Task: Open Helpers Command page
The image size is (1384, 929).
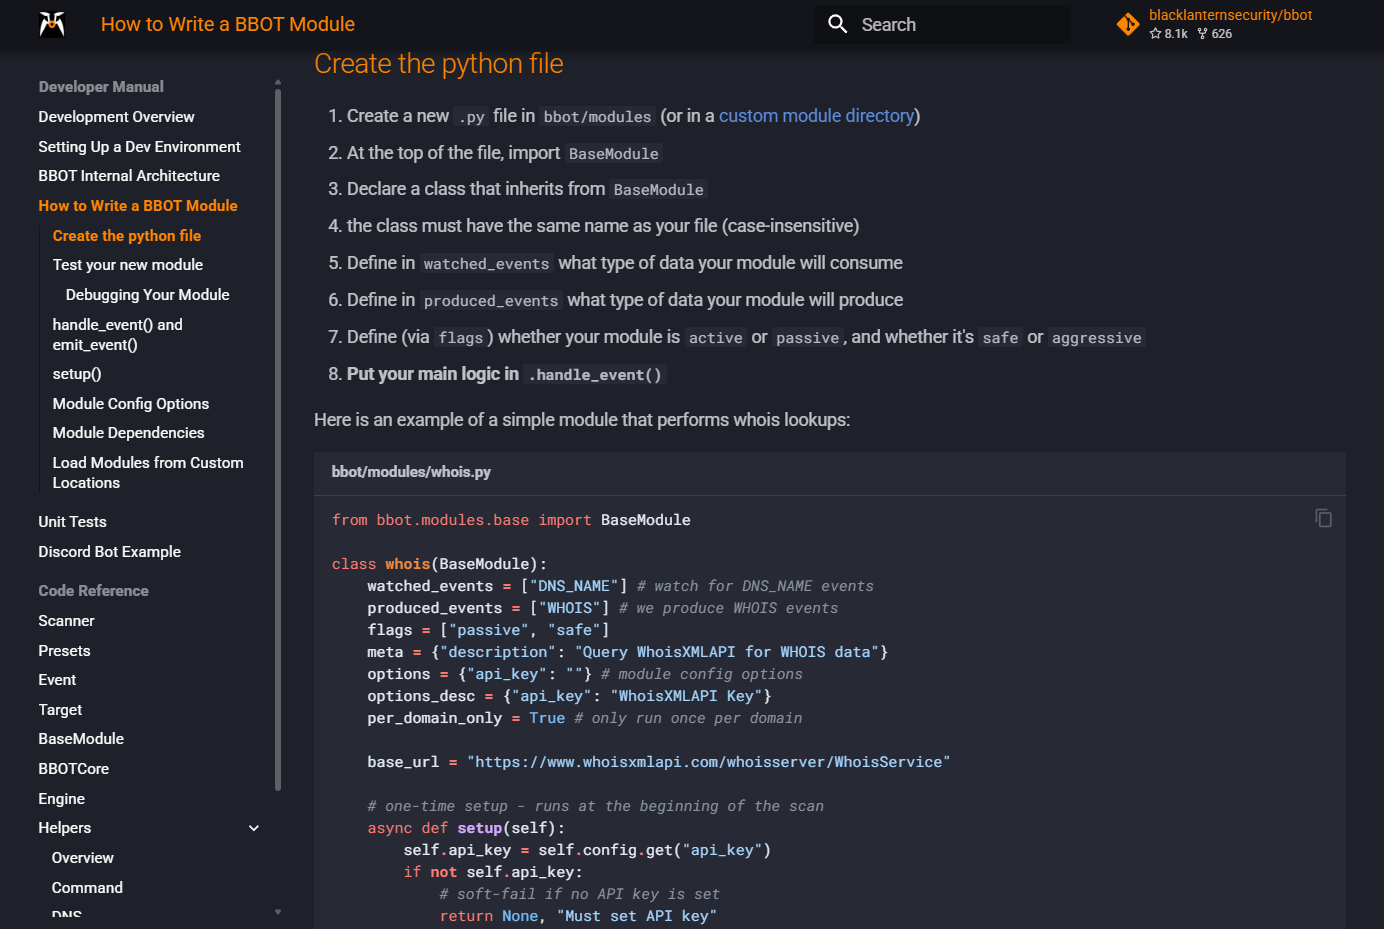Action: 87,888
